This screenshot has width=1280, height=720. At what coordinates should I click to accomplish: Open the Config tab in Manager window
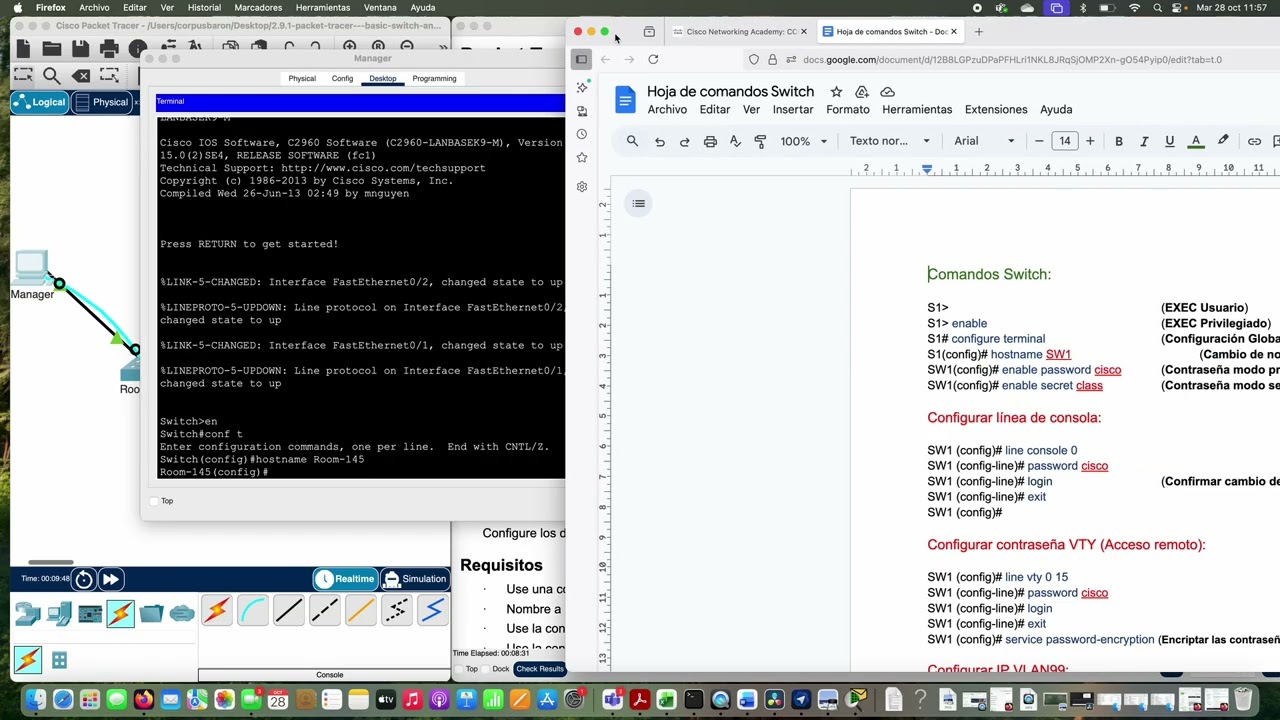(342, 78)
